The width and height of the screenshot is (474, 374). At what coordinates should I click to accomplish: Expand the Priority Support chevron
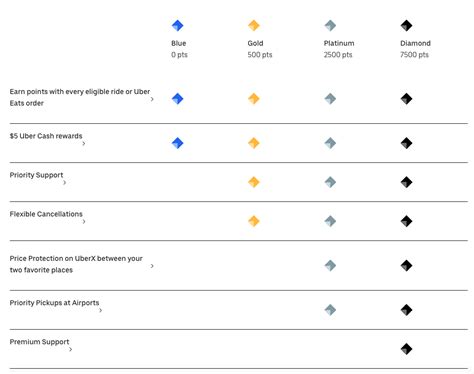click(x=65, y=182)
